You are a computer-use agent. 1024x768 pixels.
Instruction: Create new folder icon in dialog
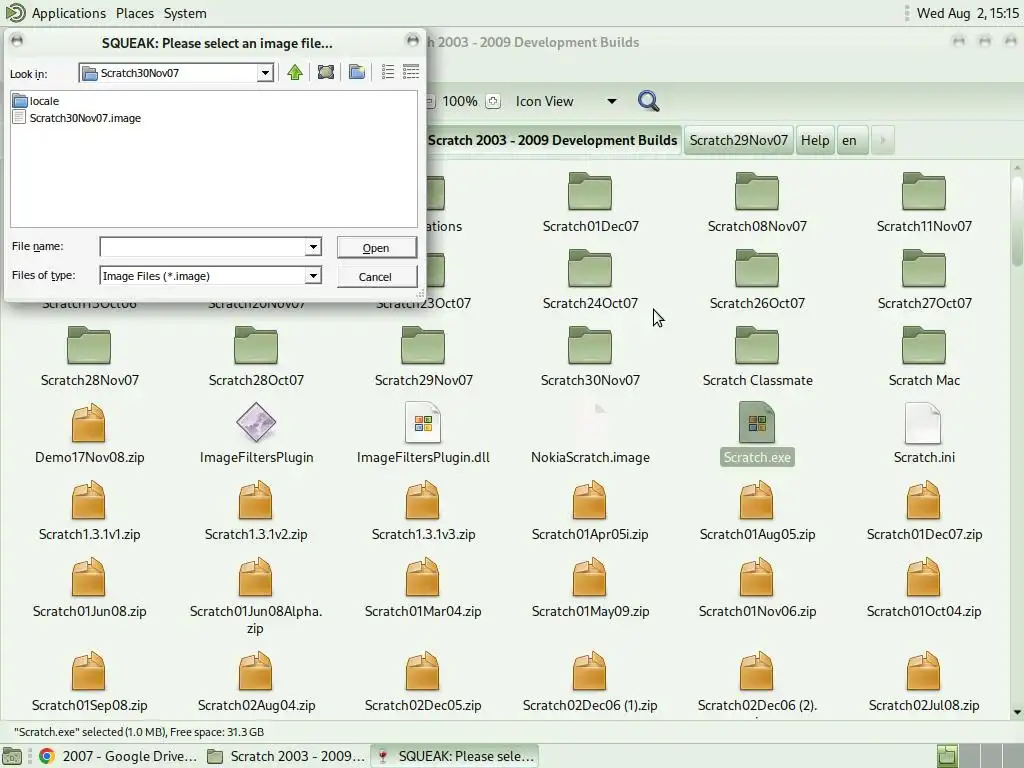357,72
